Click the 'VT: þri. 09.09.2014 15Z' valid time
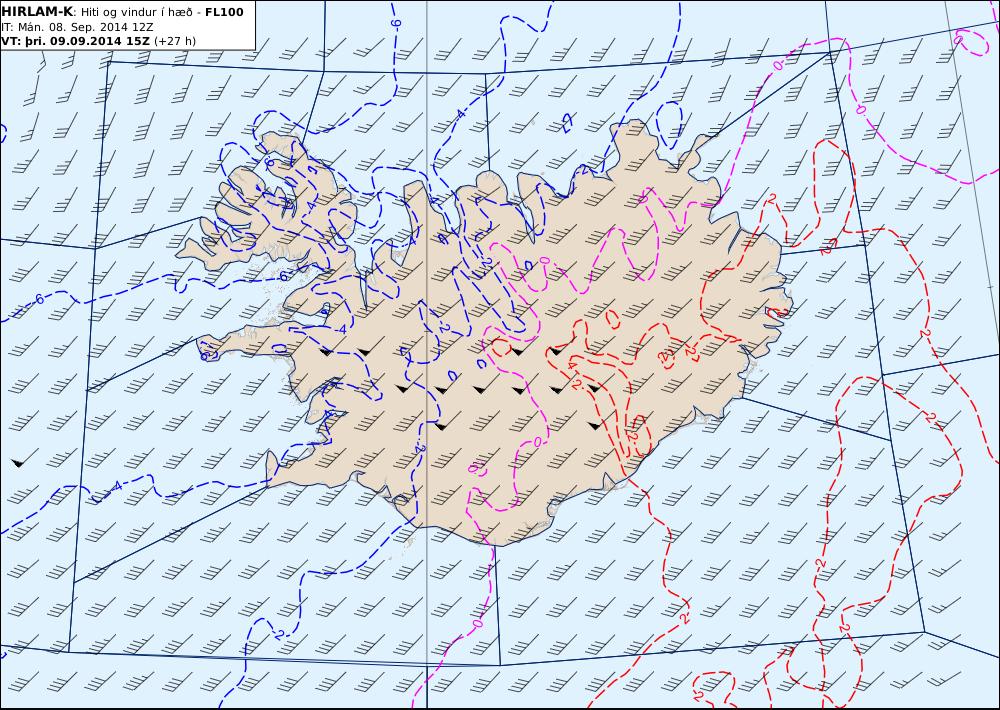 click(x=76, y=41)
